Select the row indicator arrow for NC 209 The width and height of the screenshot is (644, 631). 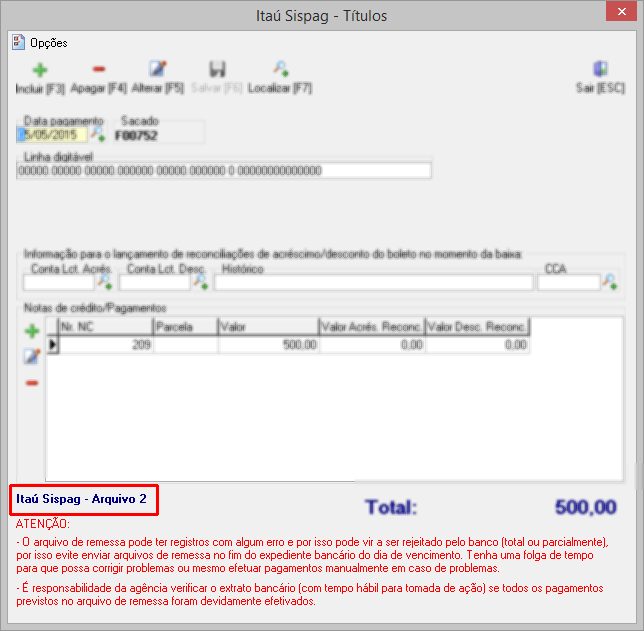52,345
